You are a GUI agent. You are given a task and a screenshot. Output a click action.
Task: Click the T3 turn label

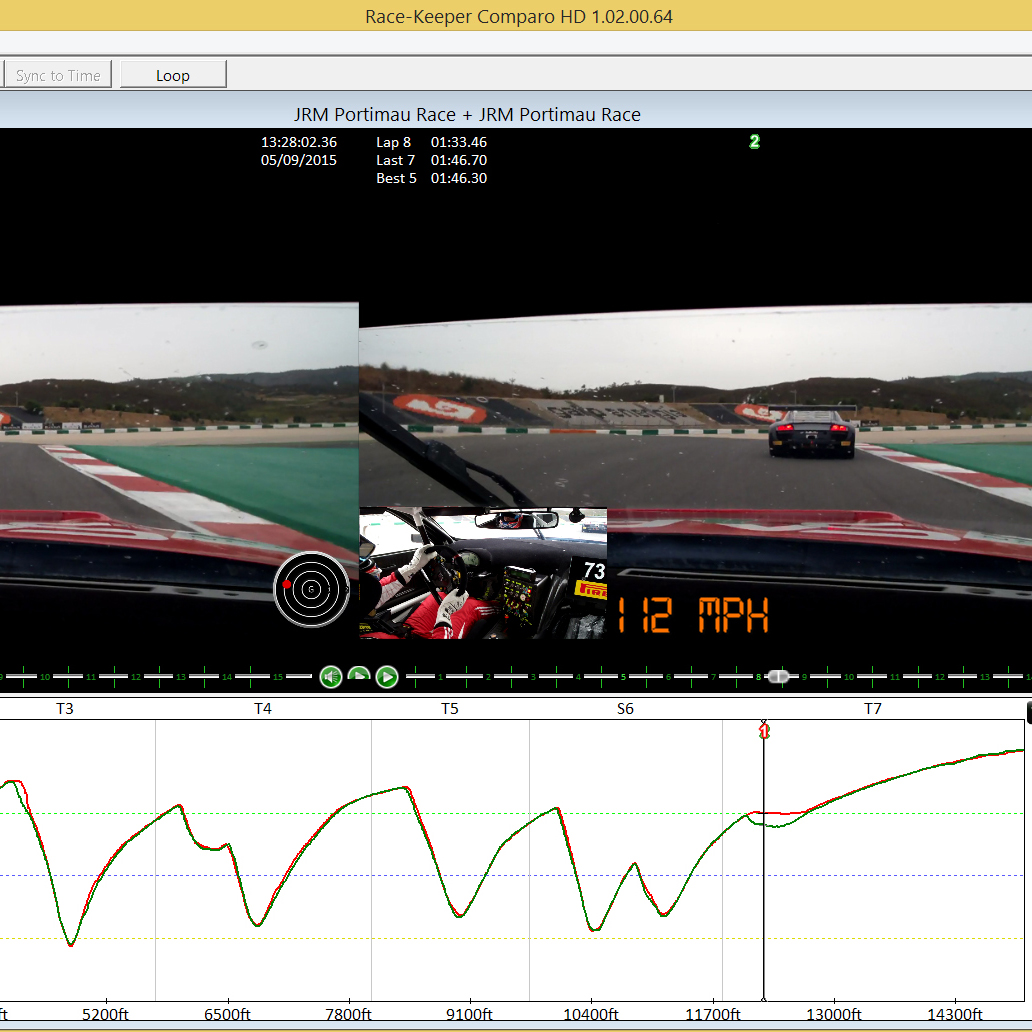[64, 709]
